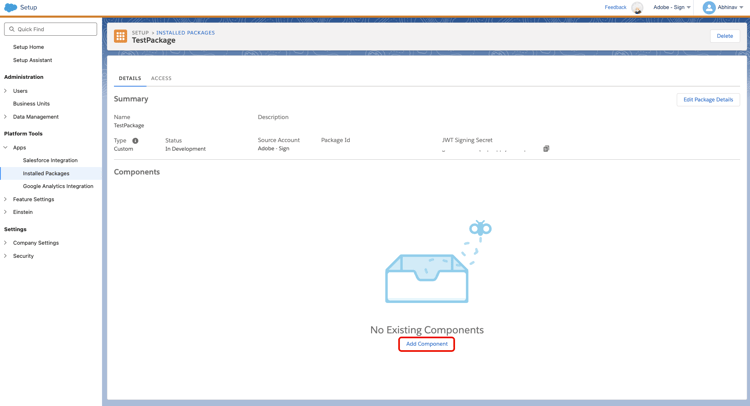Select Business Units in sidebar
750x406 pixels.
[31, 104]
